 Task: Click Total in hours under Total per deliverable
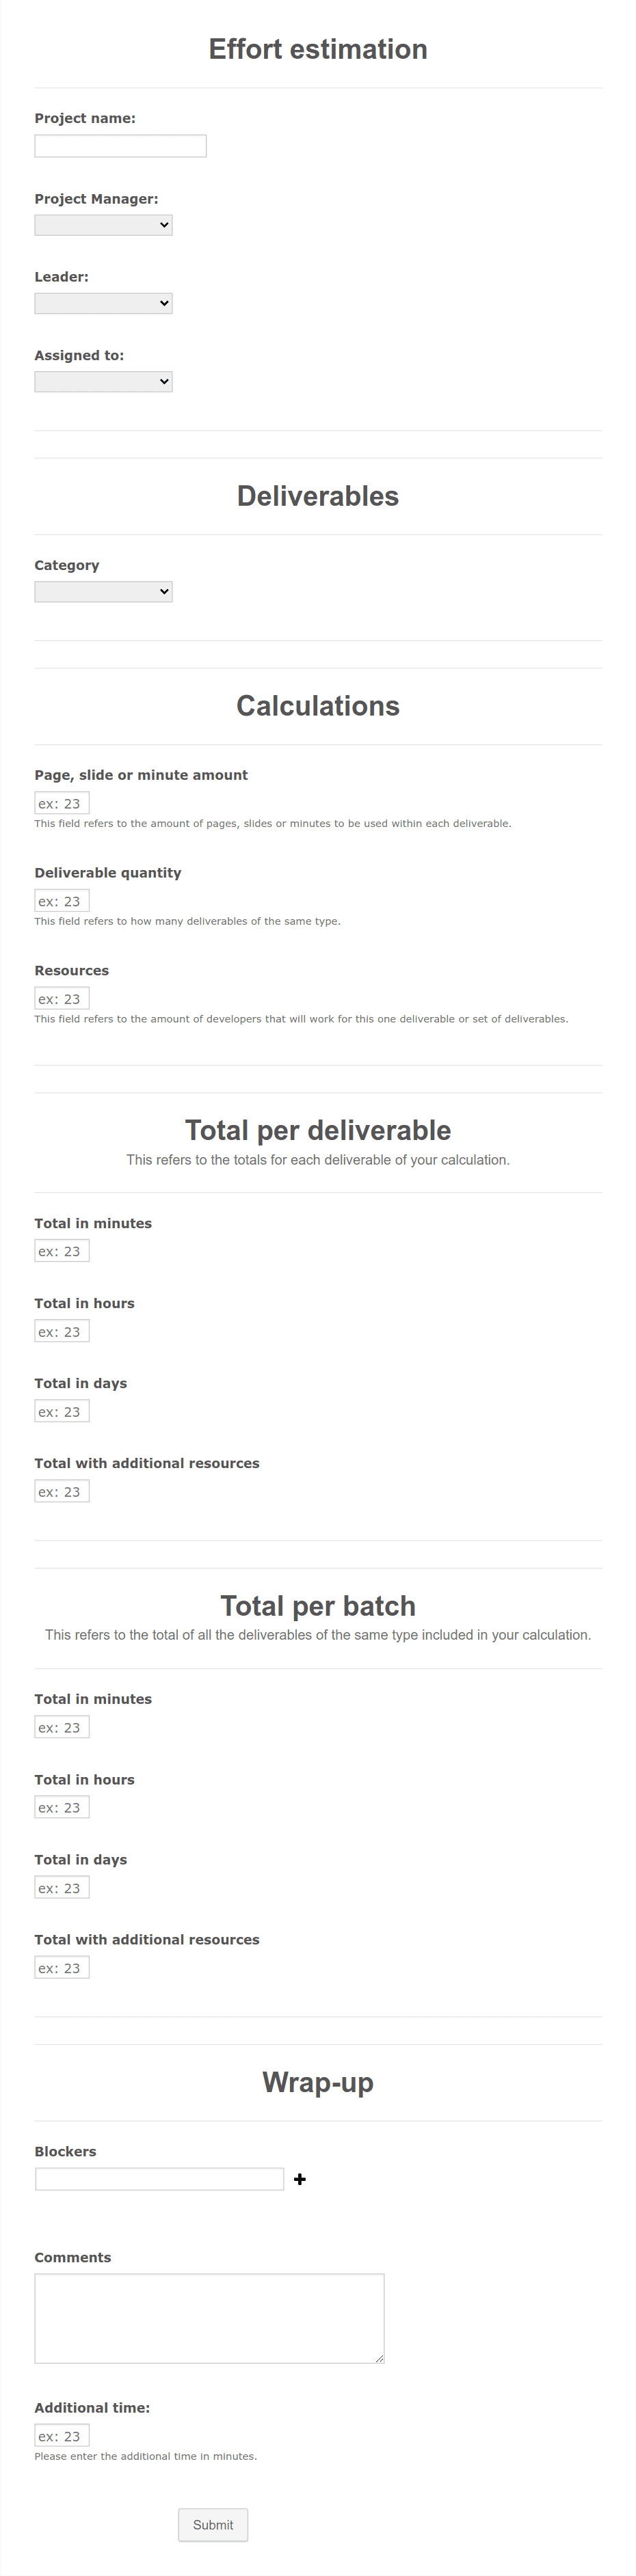pos(62,1331)
